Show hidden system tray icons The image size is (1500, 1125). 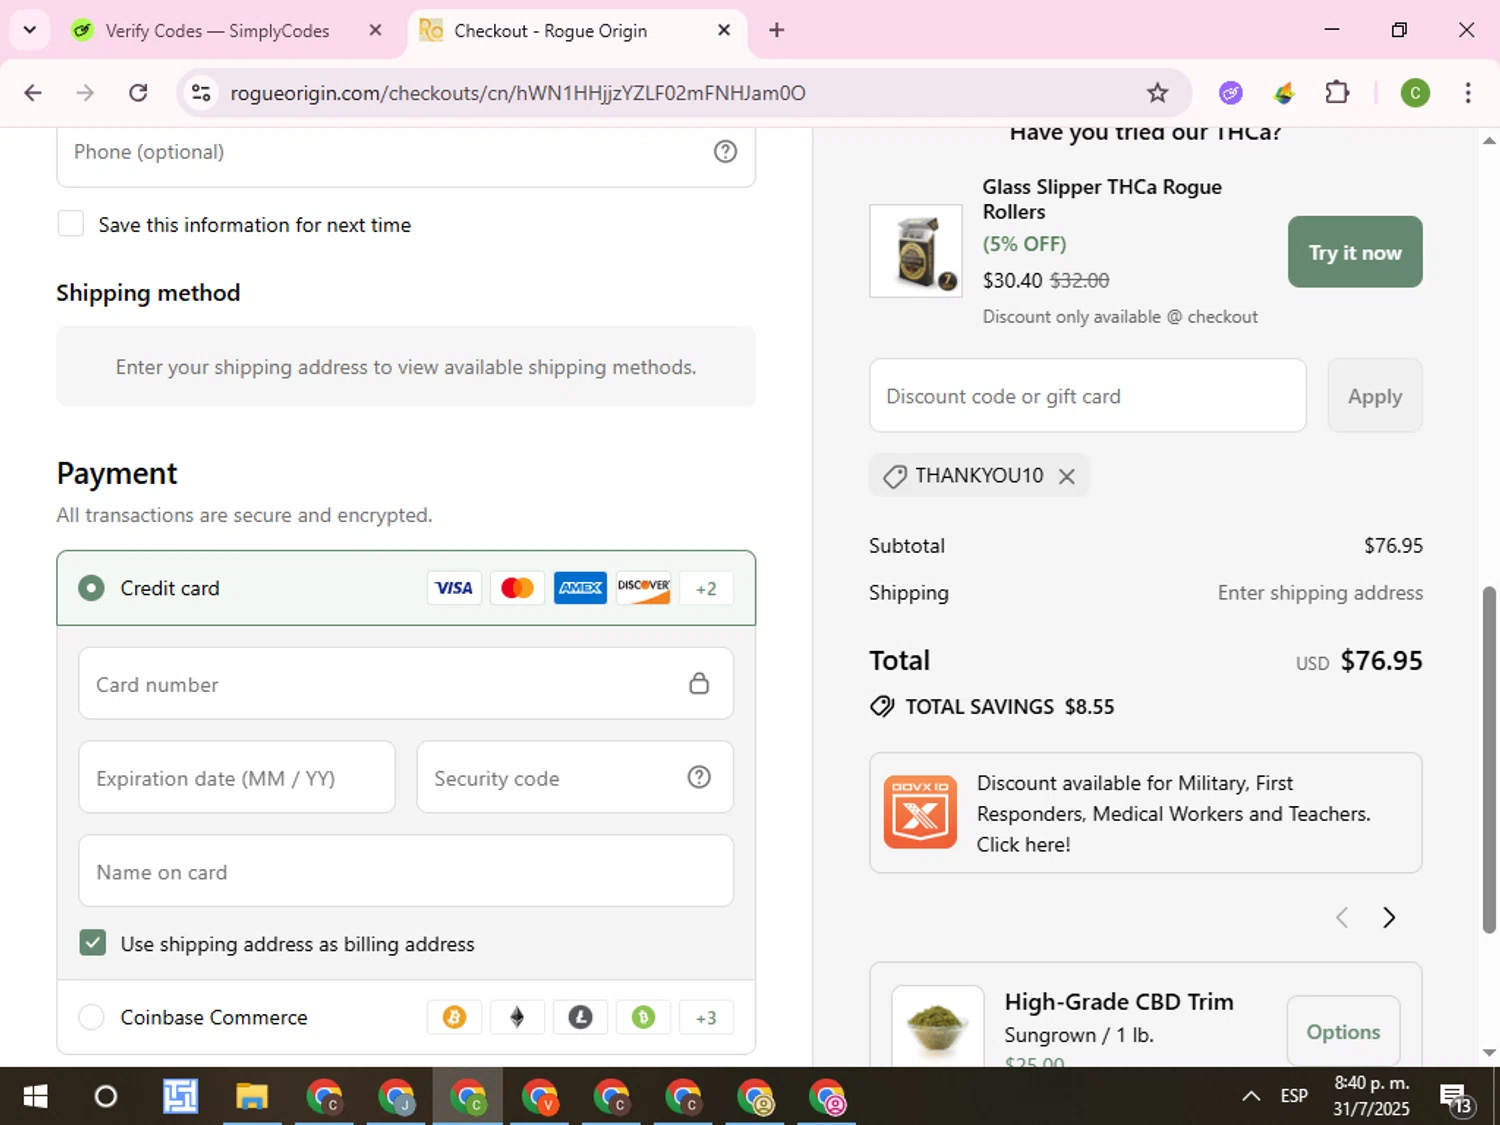coord(1251,1097)
